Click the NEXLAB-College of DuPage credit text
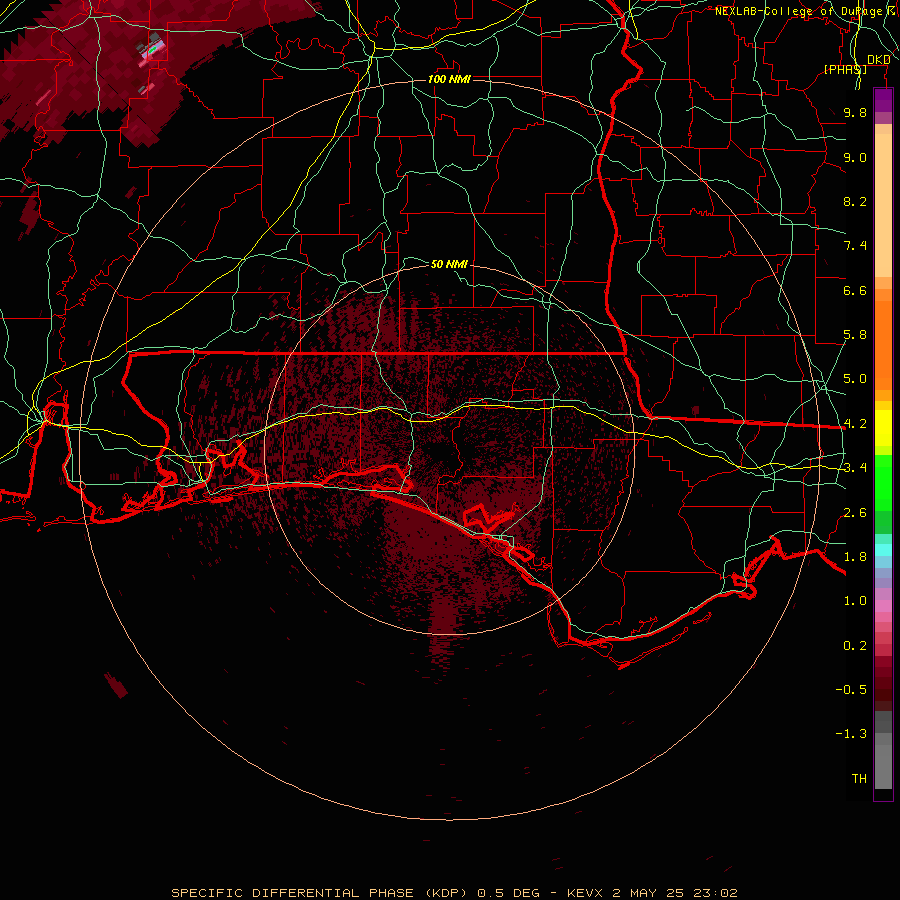900x900 pixels. pos(807,11)
